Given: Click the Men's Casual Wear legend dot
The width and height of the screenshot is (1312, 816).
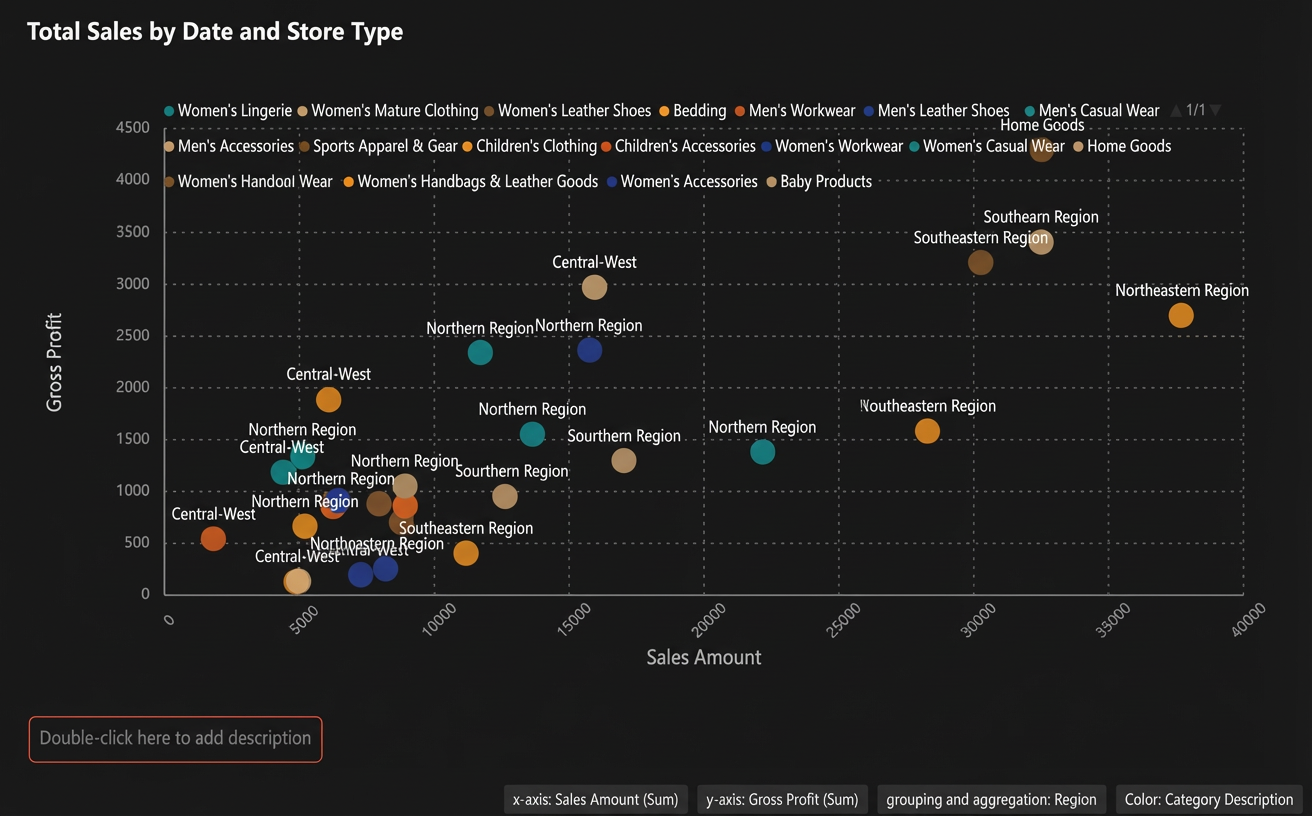Looking at the screenshot, I should (1030, 111).
